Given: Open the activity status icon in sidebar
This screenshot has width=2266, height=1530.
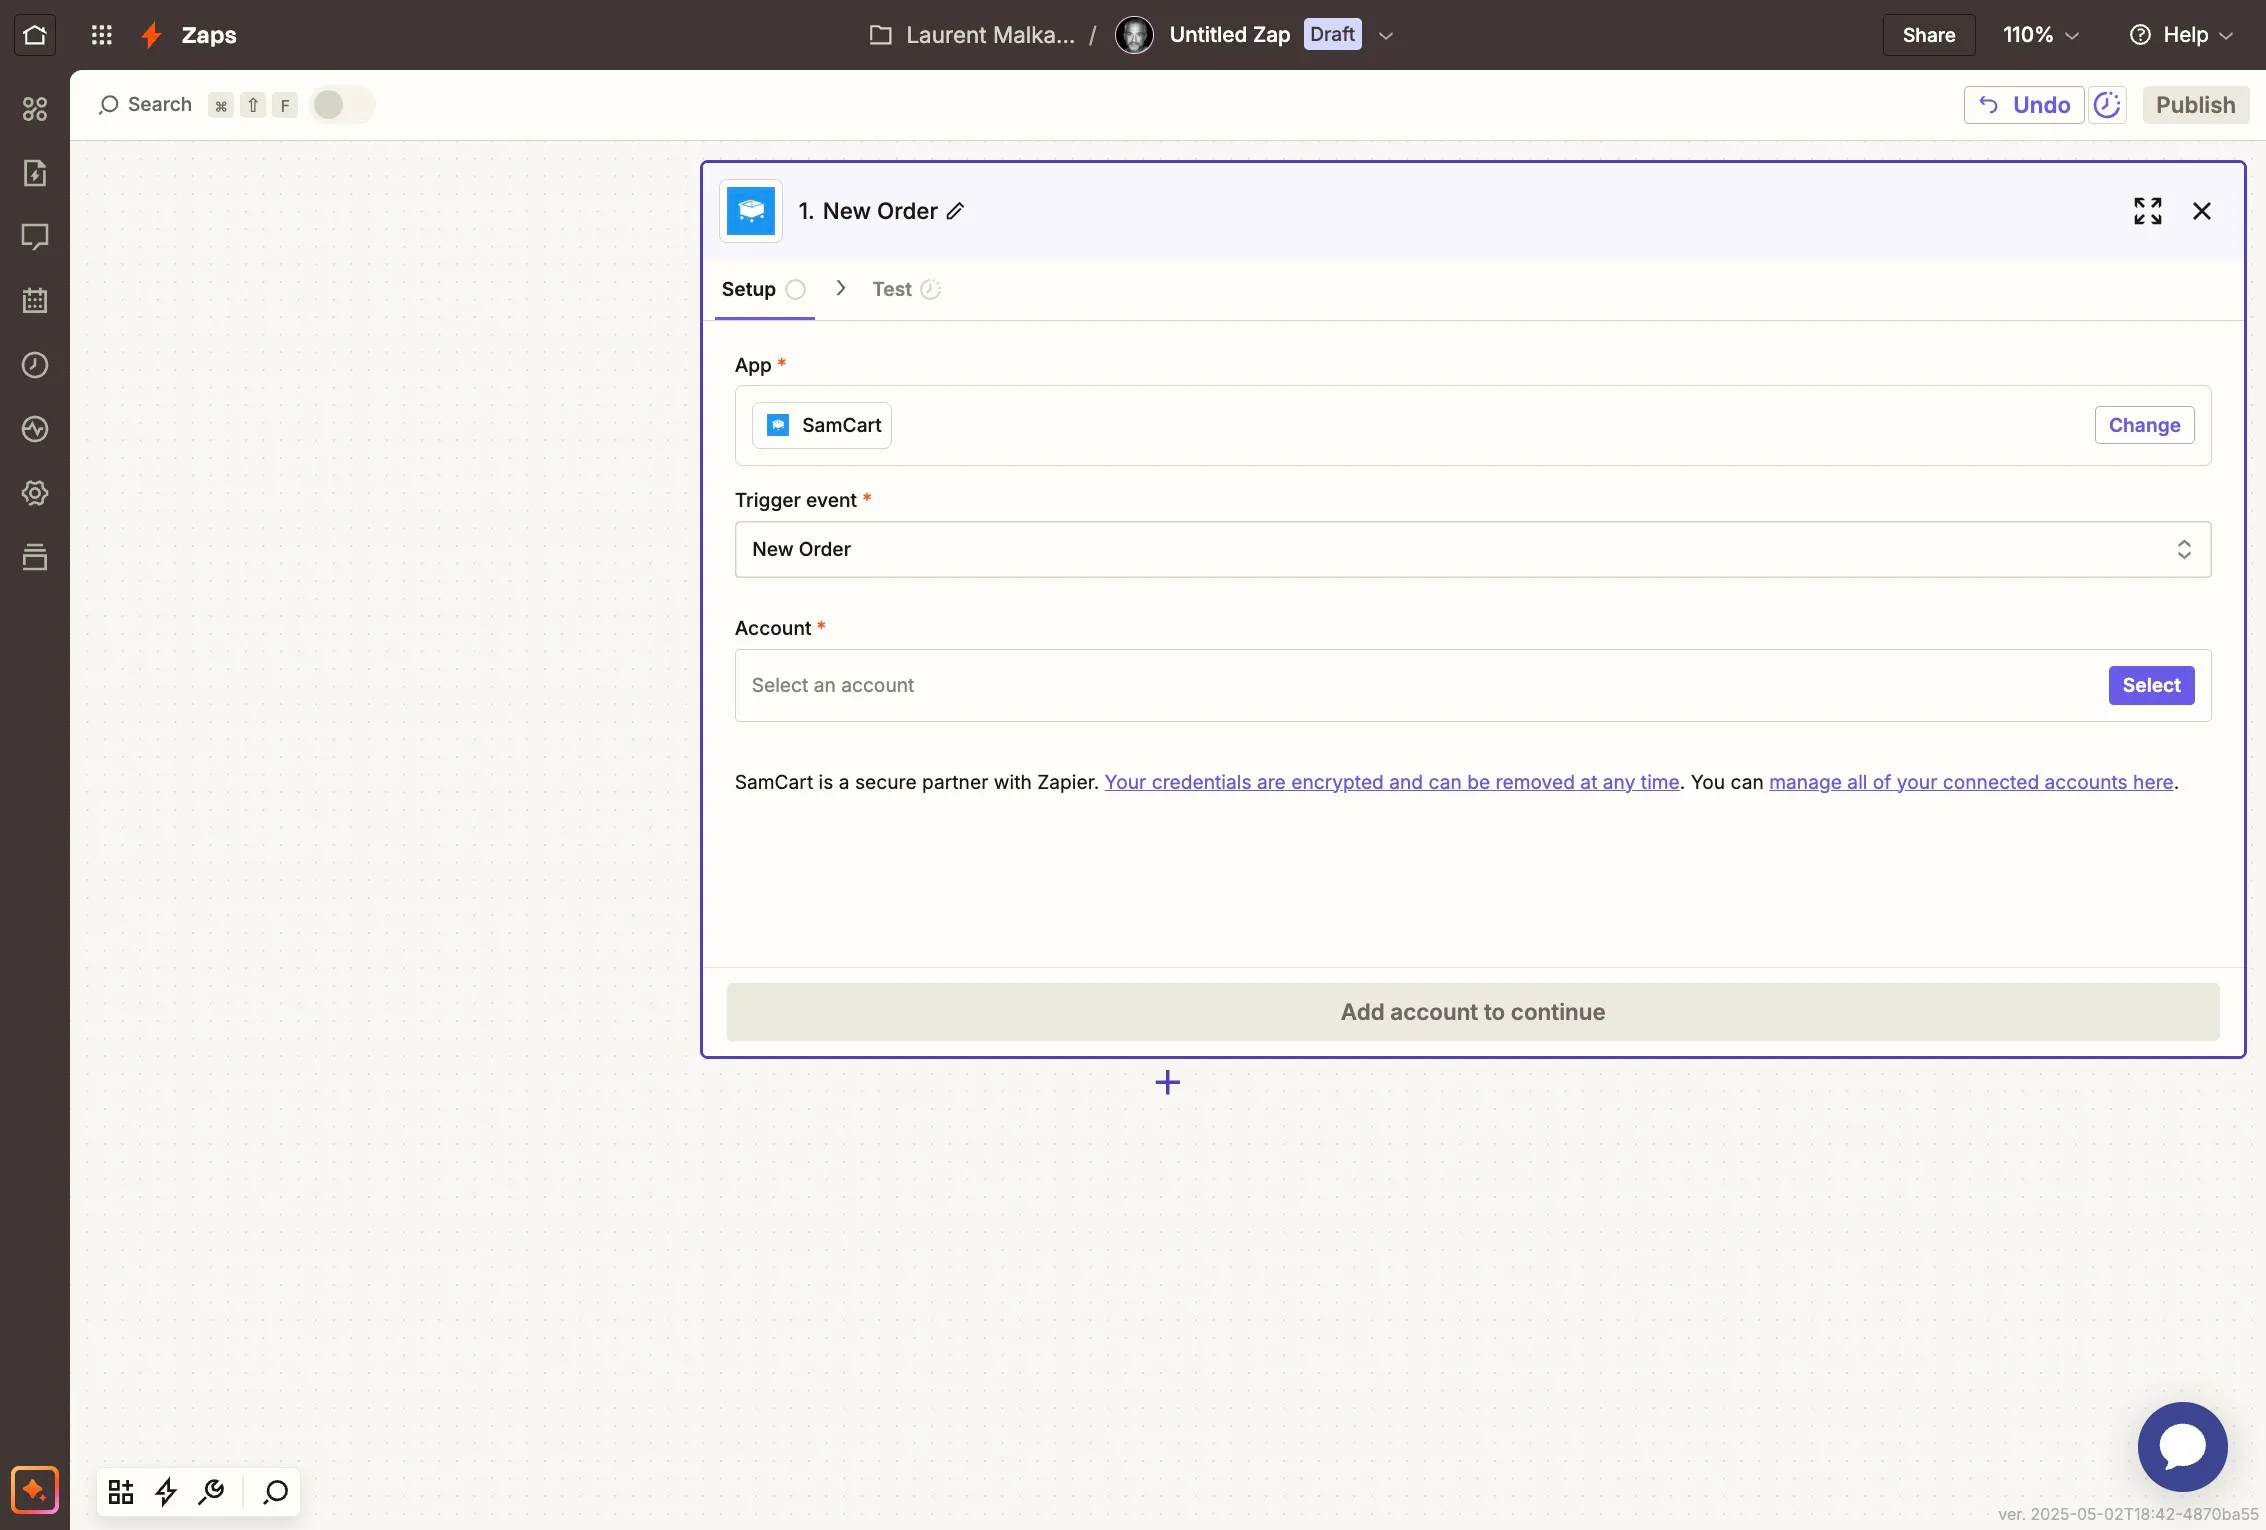Looking at the screenshot, I should [35, 429].
